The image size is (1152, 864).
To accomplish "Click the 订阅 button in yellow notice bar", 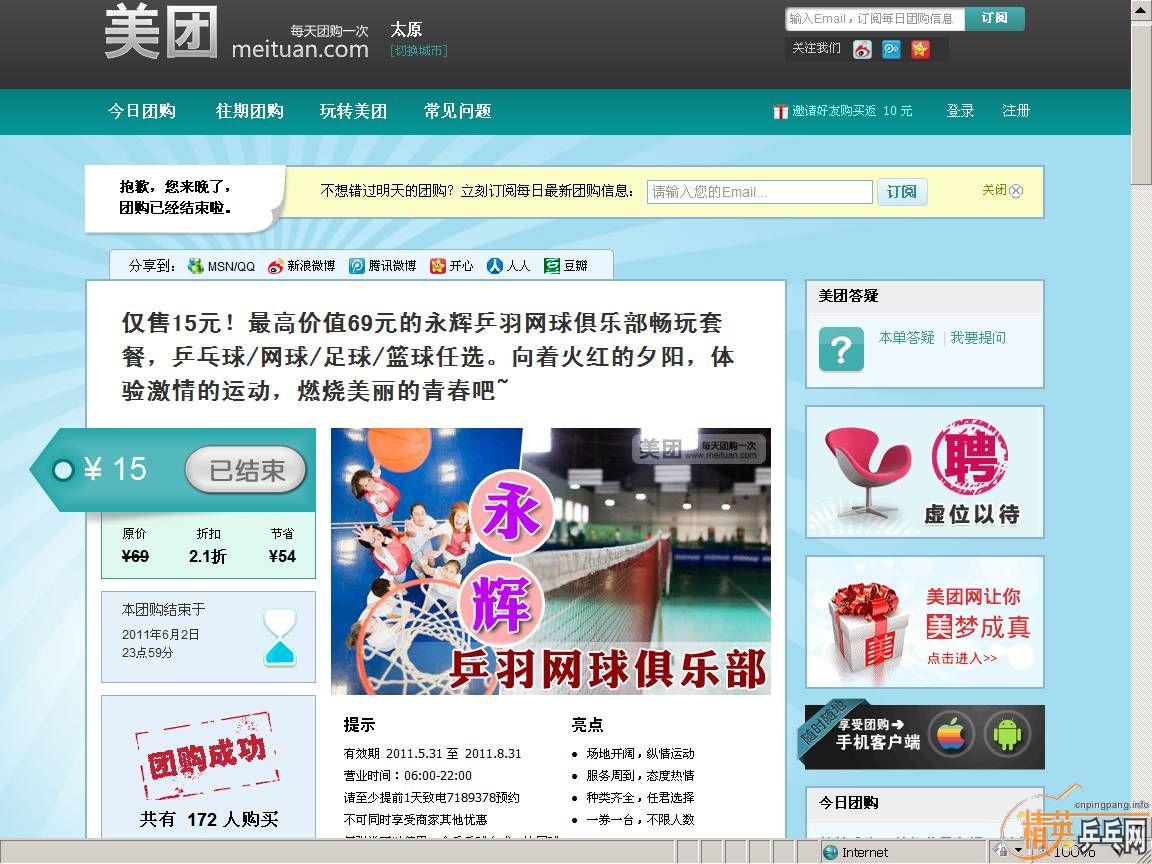I will click(x=901, y=192).
